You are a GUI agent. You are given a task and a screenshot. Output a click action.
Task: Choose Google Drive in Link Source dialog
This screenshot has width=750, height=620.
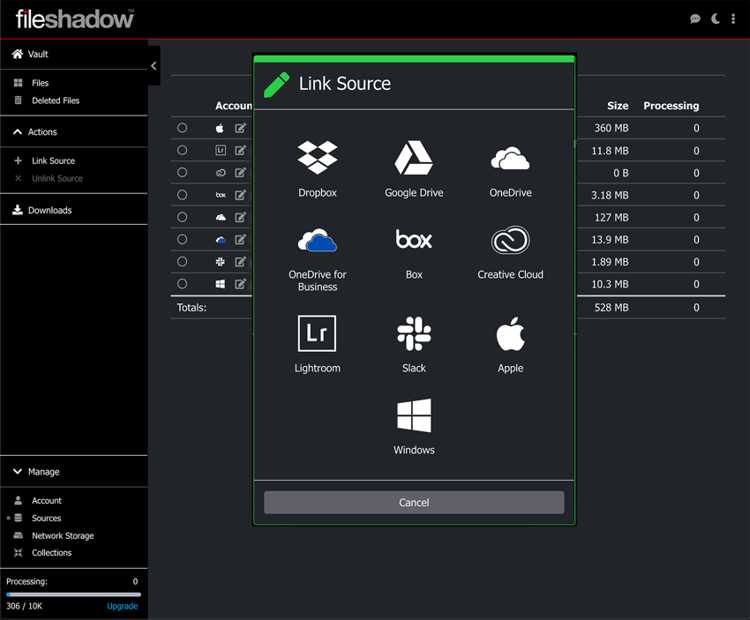(x=414, y=169)
